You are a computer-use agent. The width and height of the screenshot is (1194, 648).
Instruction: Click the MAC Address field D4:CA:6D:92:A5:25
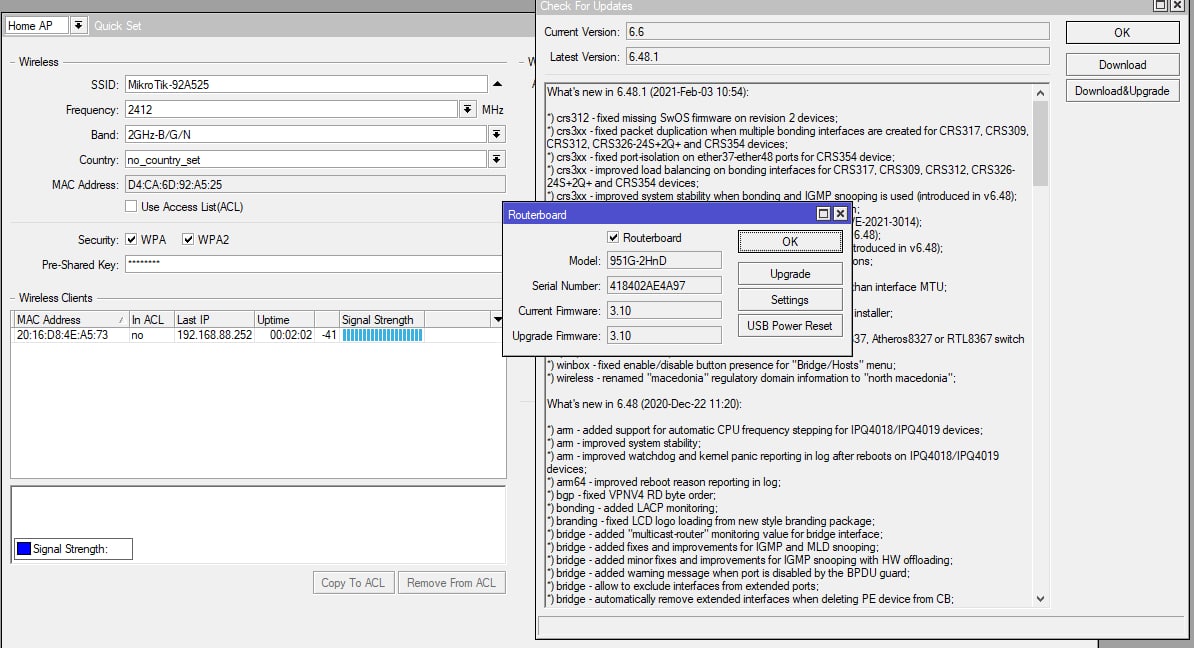pos(315,184)
